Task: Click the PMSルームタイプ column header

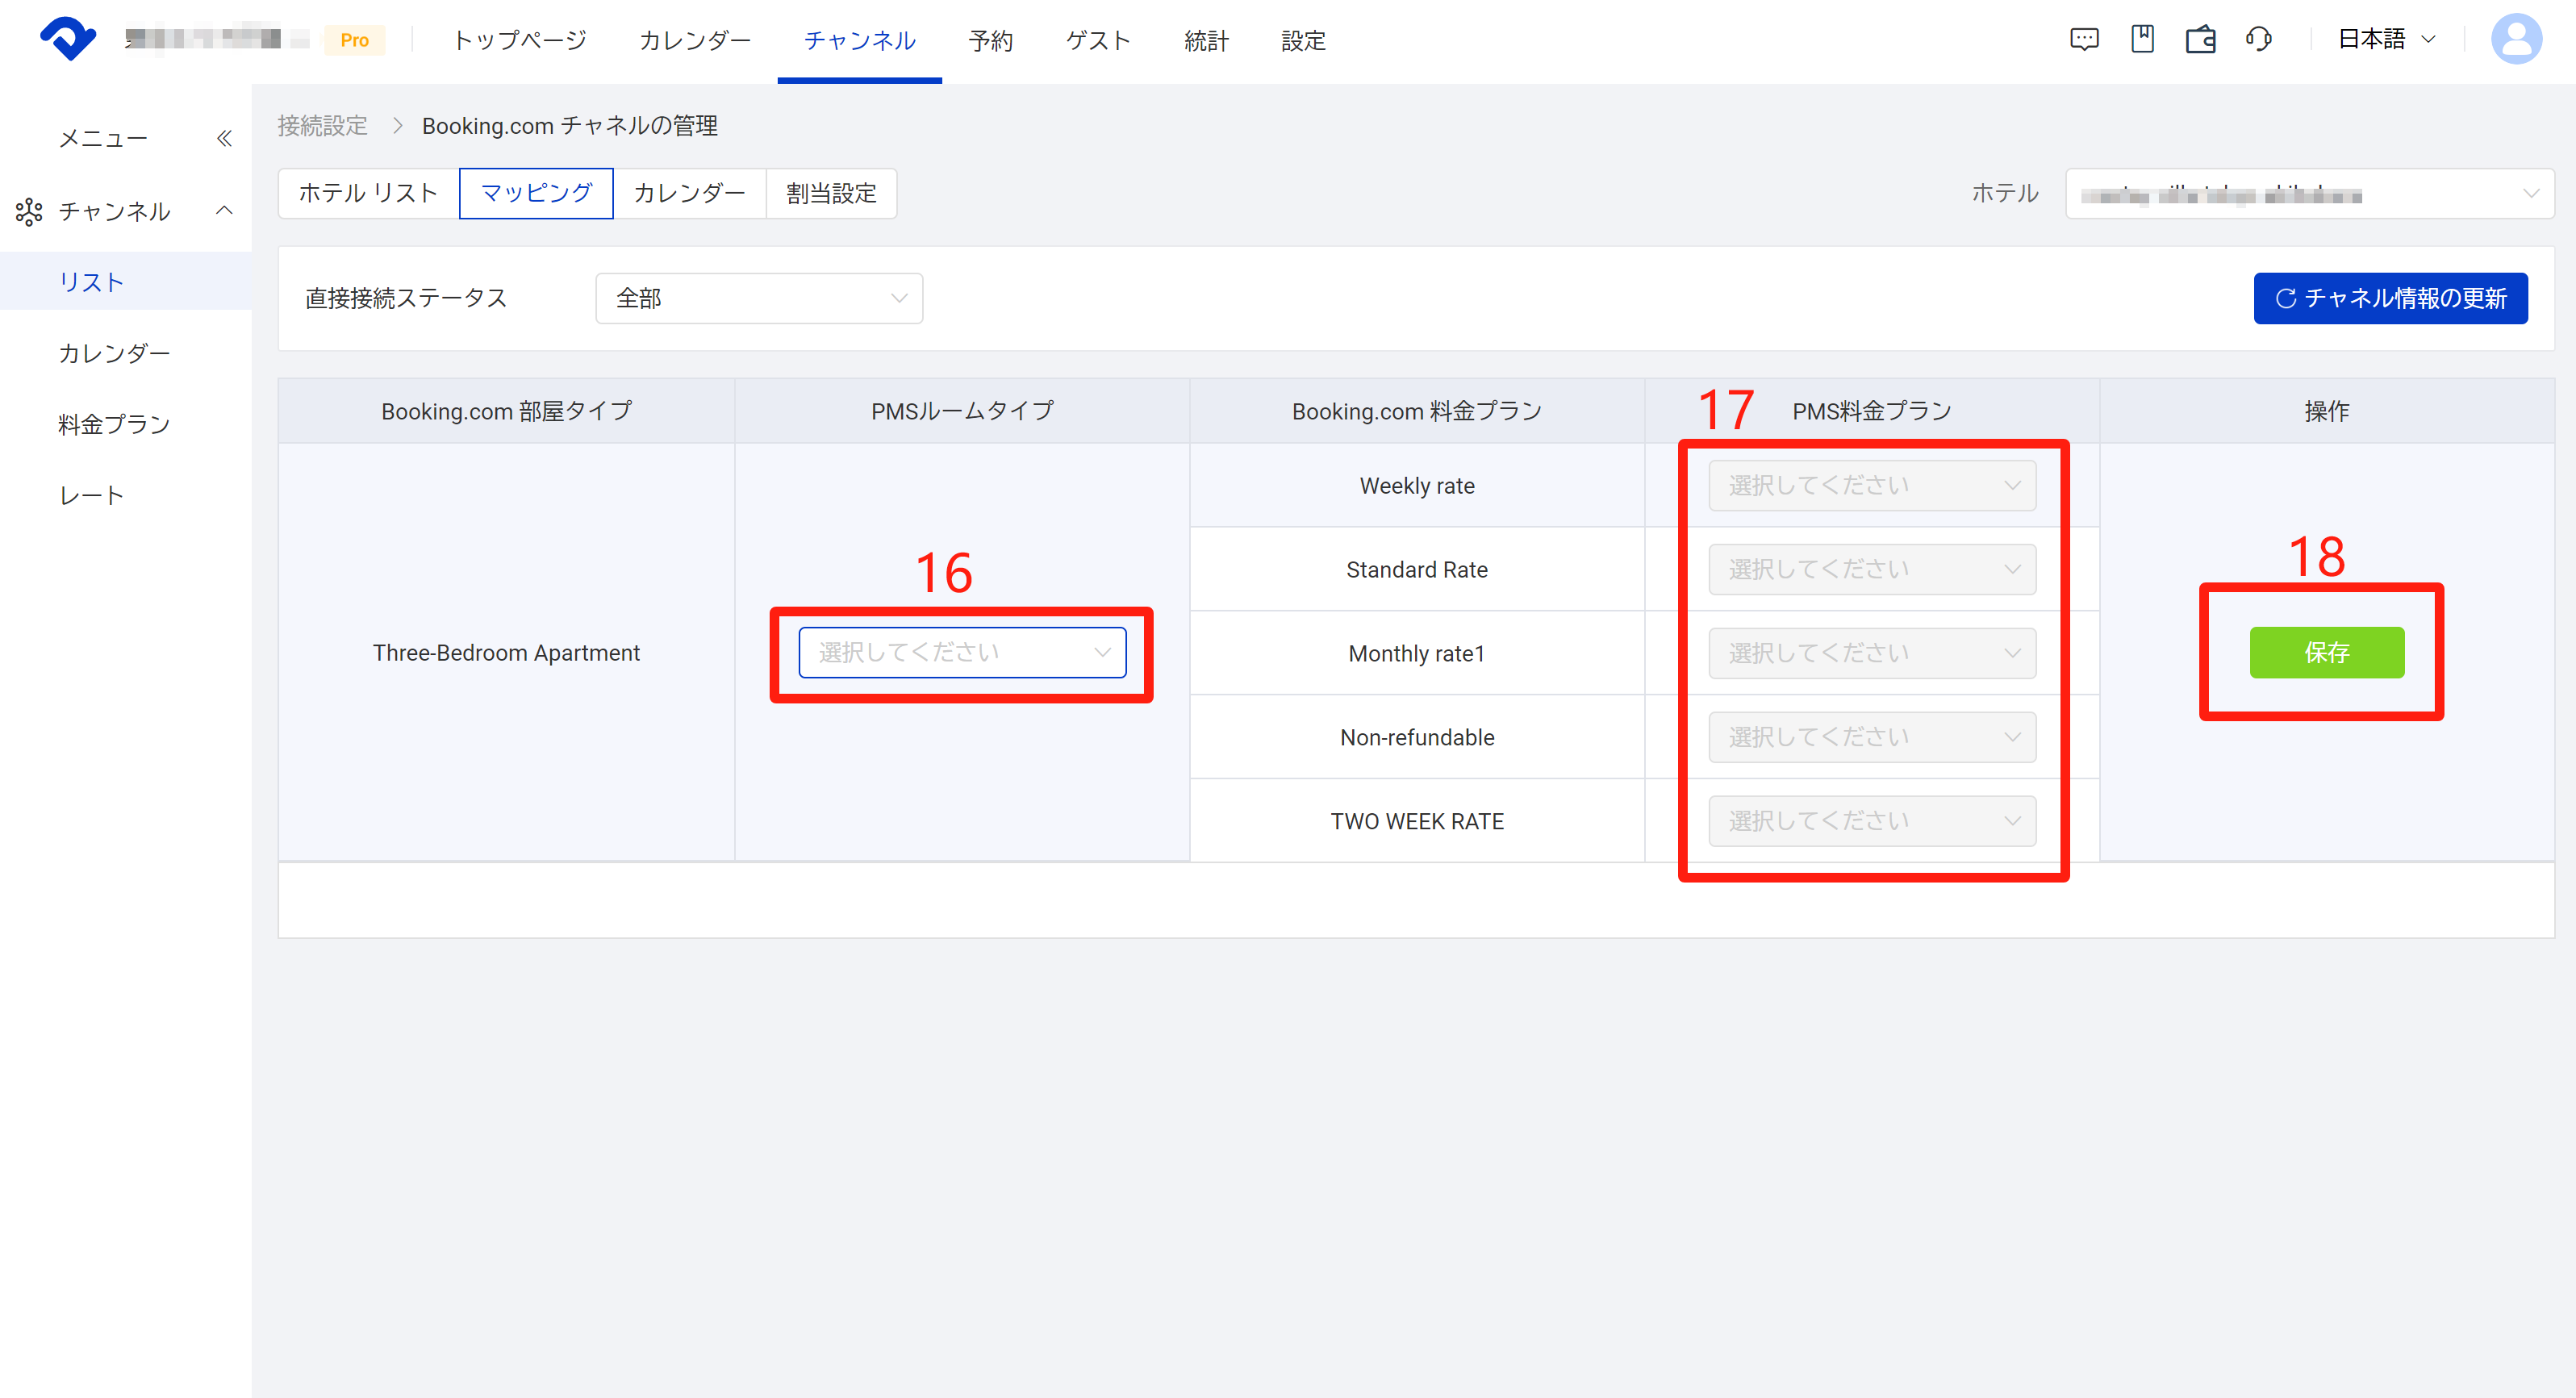Action: (x=962, y=411)
